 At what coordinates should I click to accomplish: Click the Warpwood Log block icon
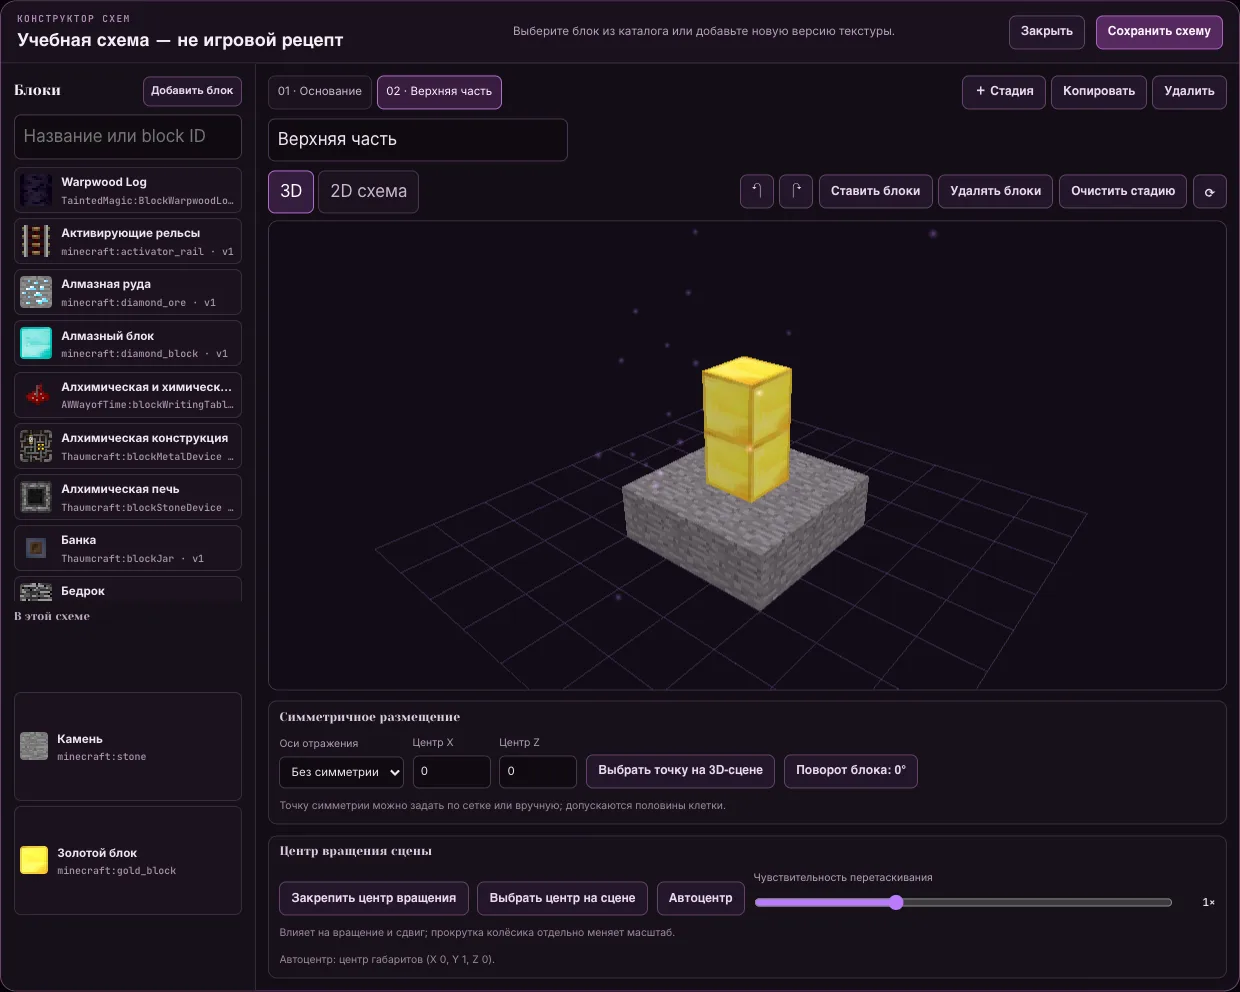coord(36,190)
